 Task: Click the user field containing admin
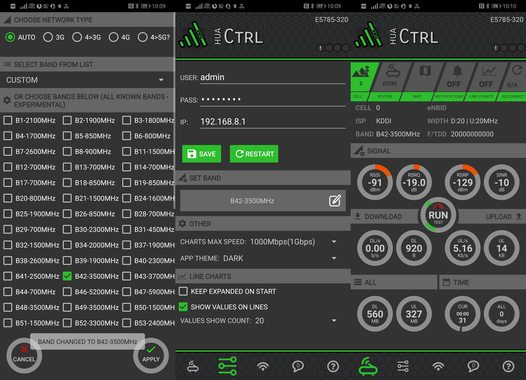pyautogui.click(x=273, y=77)
